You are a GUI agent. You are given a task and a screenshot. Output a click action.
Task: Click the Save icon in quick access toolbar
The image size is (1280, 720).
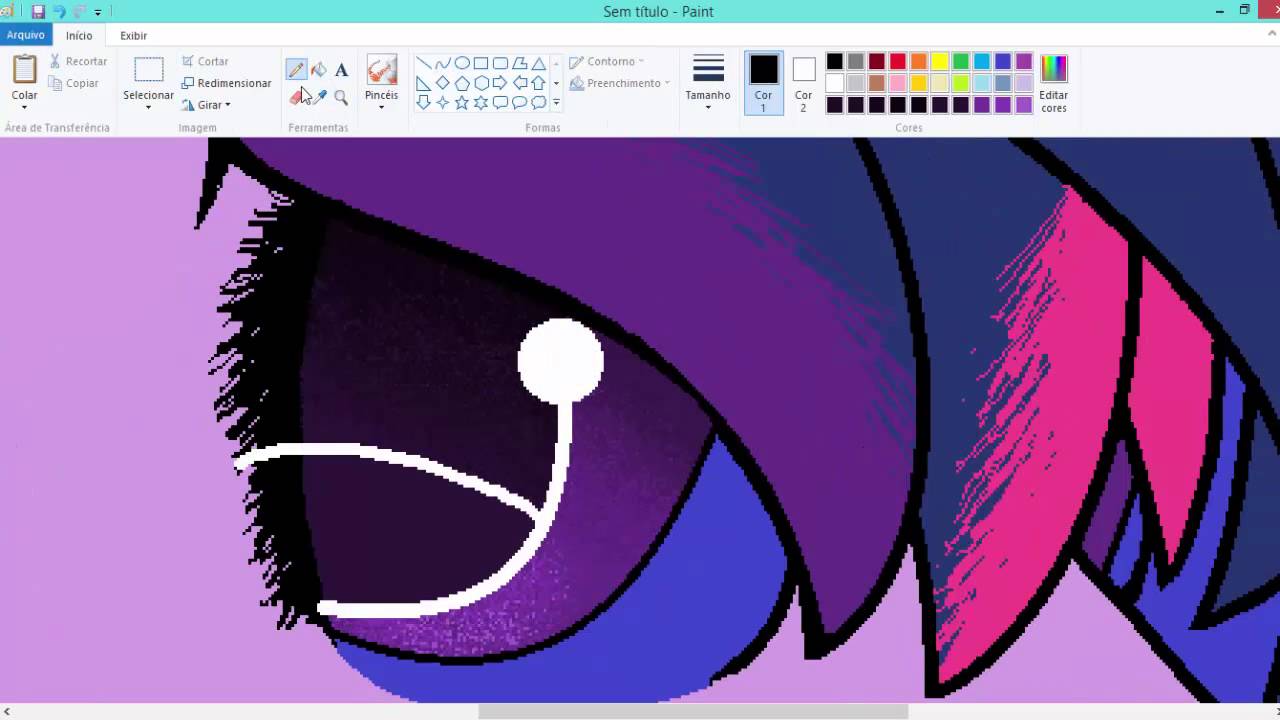(x=38, y=12)
